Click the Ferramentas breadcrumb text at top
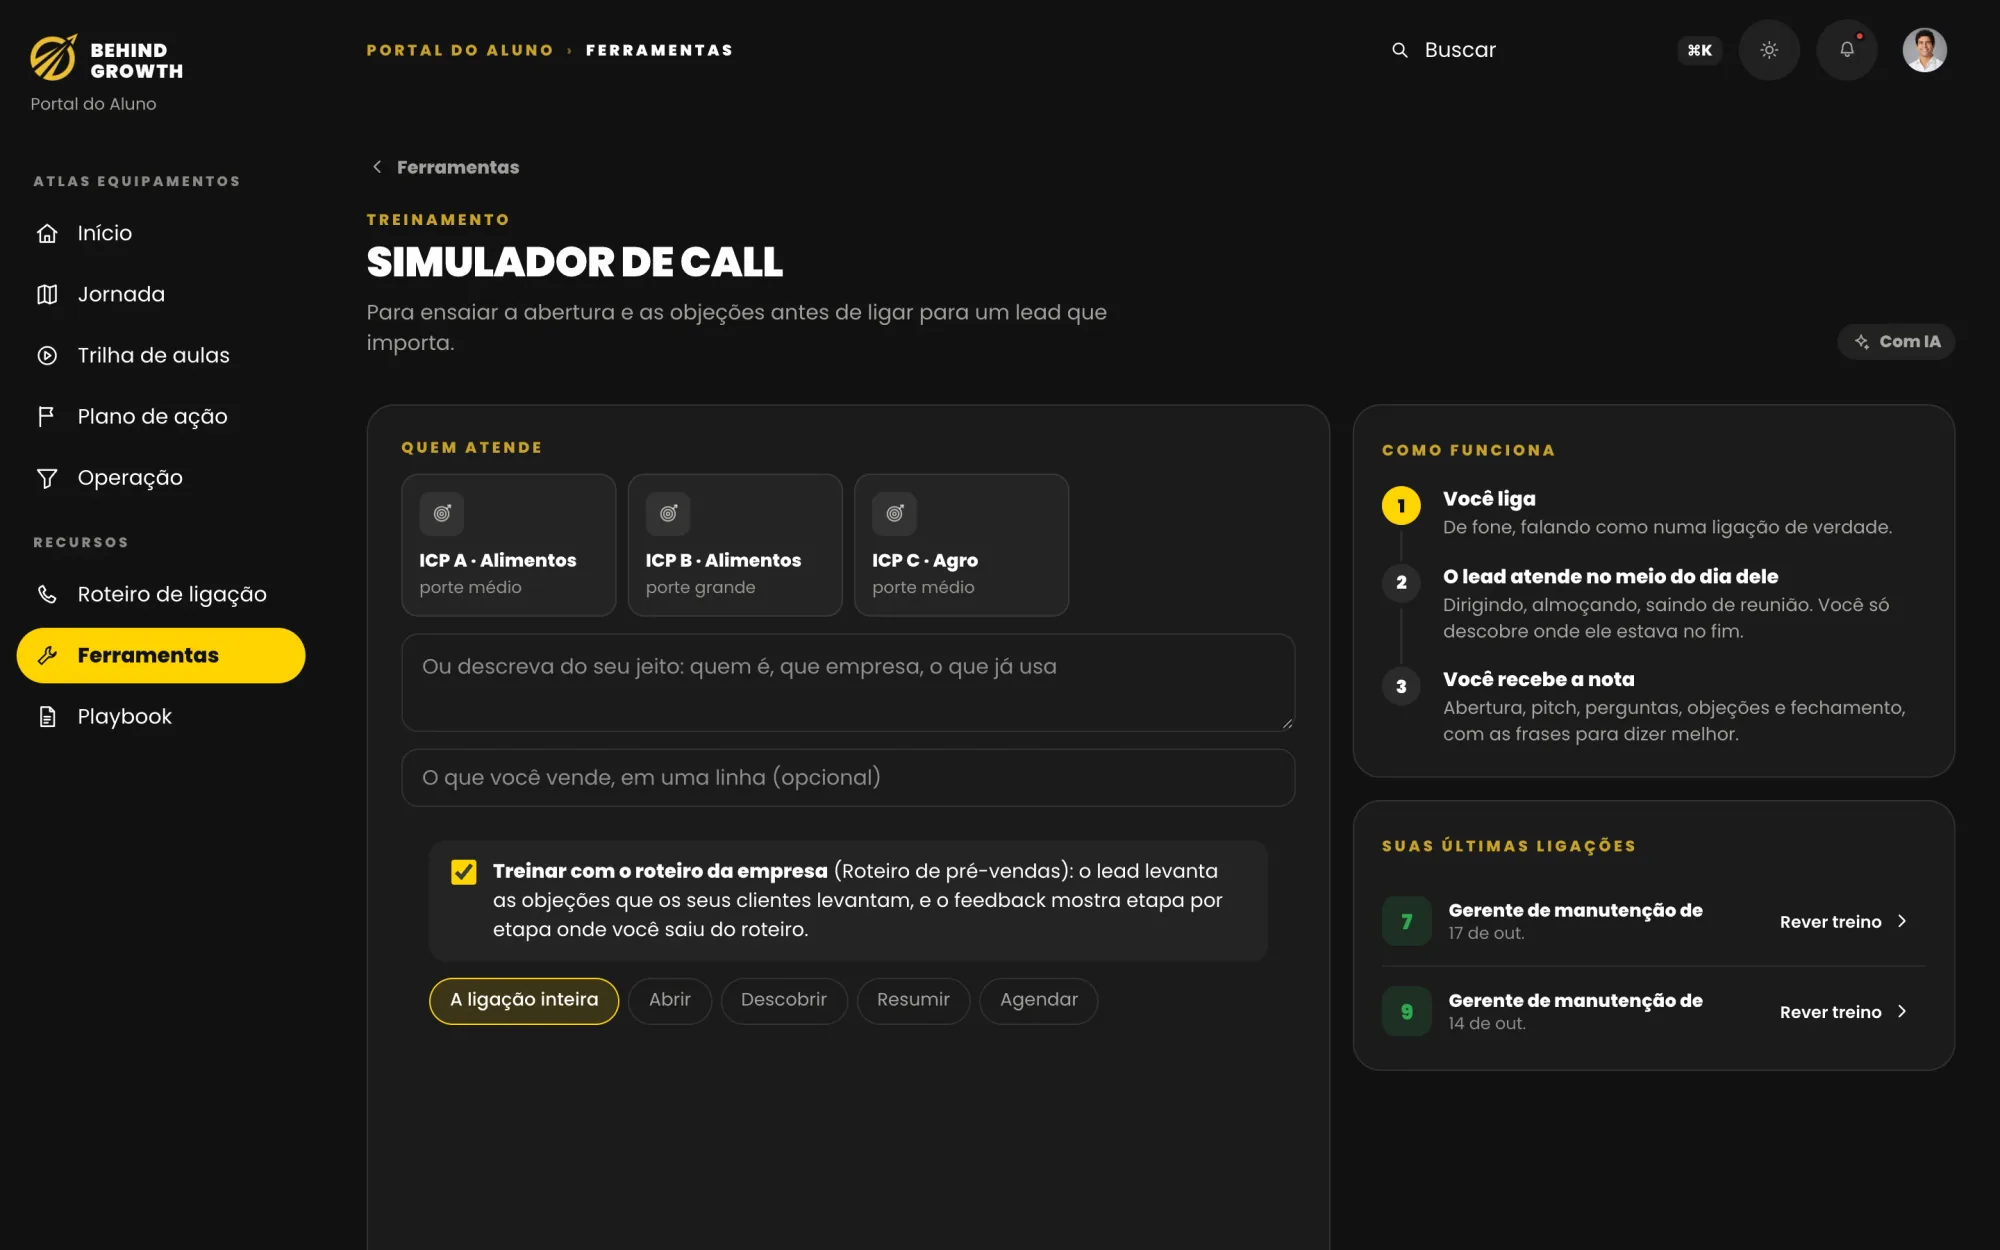The image size is (2000, 1250). [x=659, y=50]
